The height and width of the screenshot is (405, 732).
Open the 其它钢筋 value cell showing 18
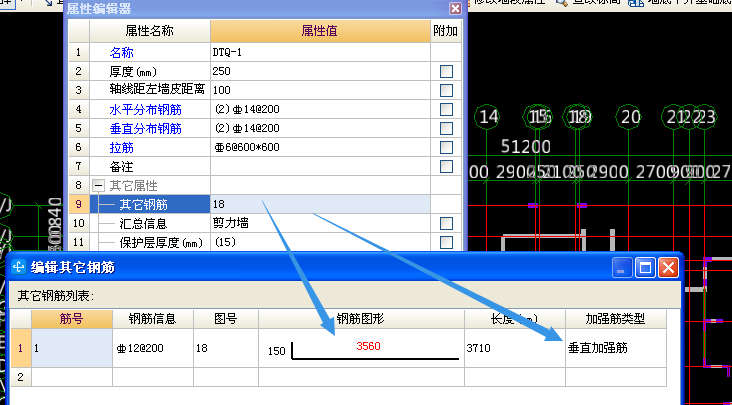click(320, 204)
